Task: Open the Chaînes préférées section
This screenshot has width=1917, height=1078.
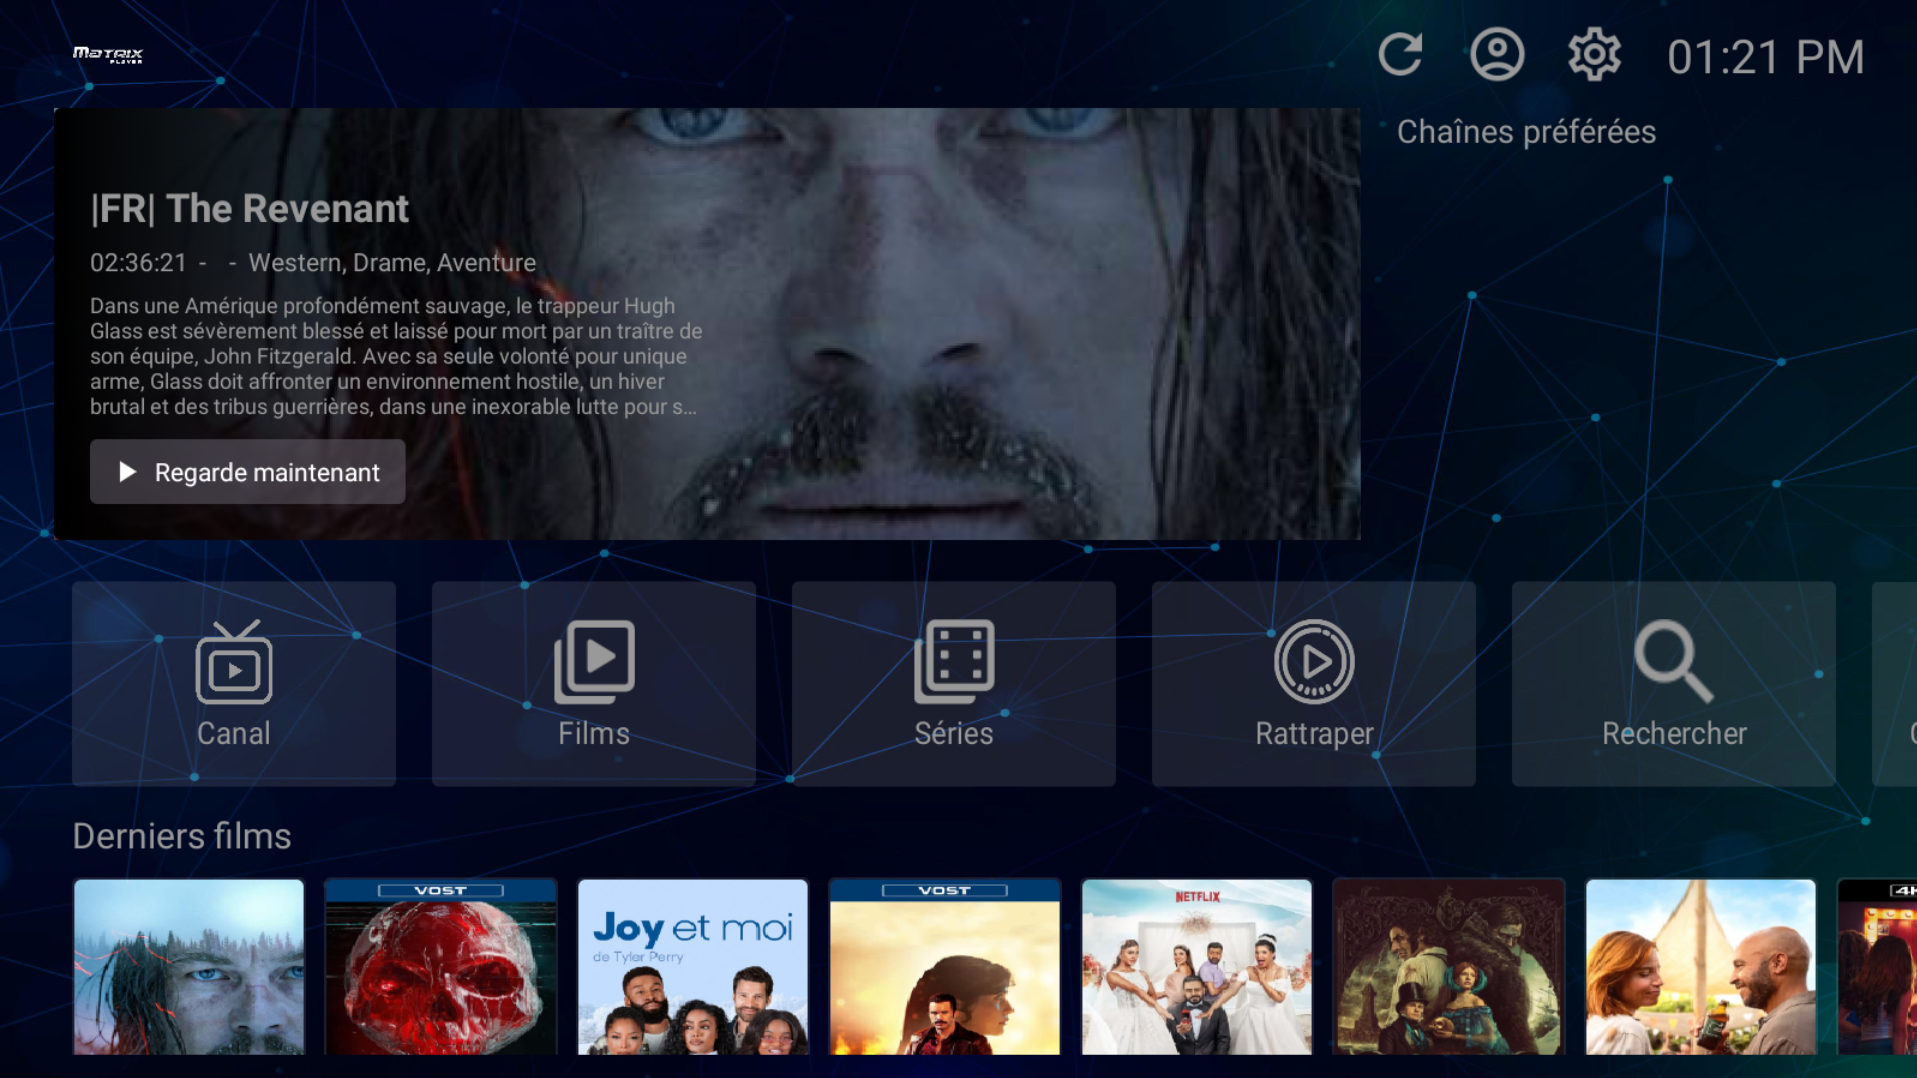Action: pyautogui.click(x=1525, y=131)
